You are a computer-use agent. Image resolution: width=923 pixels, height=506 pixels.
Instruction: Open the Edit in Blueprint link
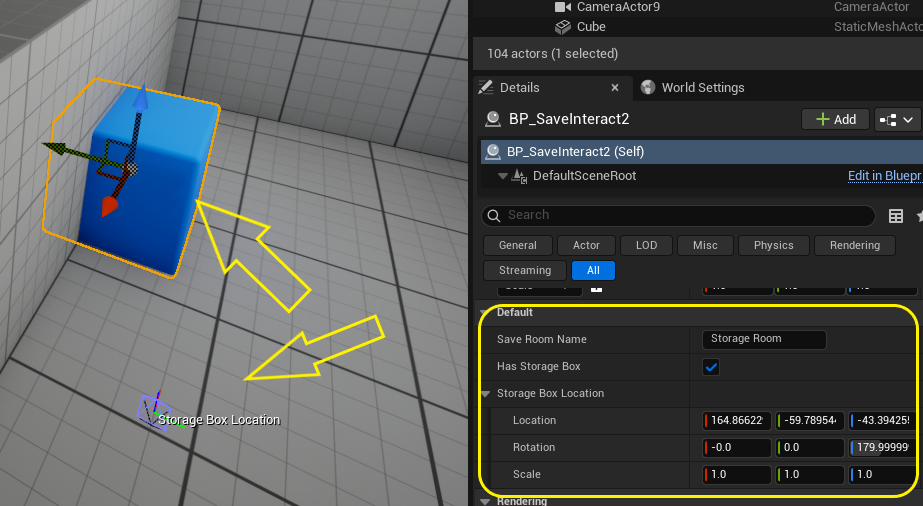[884, 176]
